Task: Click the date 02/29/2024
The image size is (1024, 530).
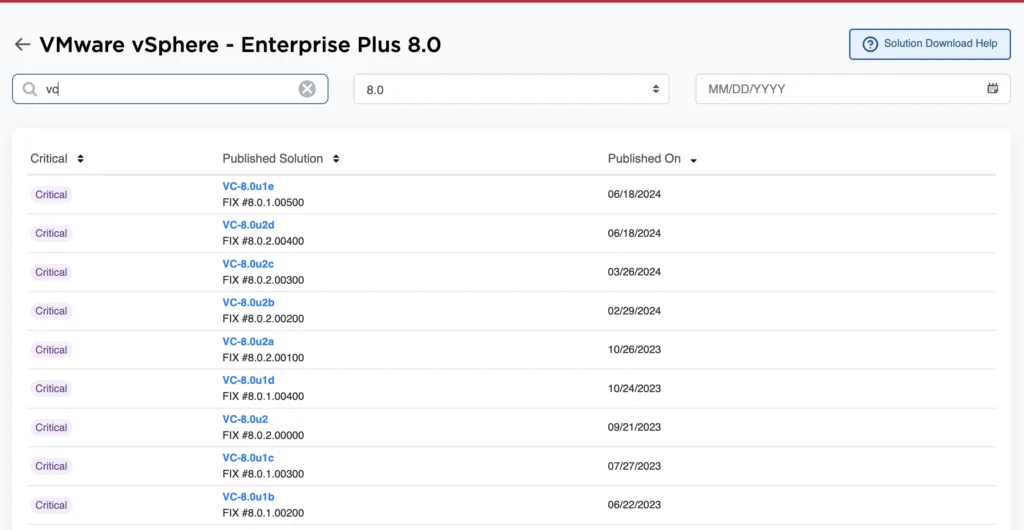Action: [634, 311]
